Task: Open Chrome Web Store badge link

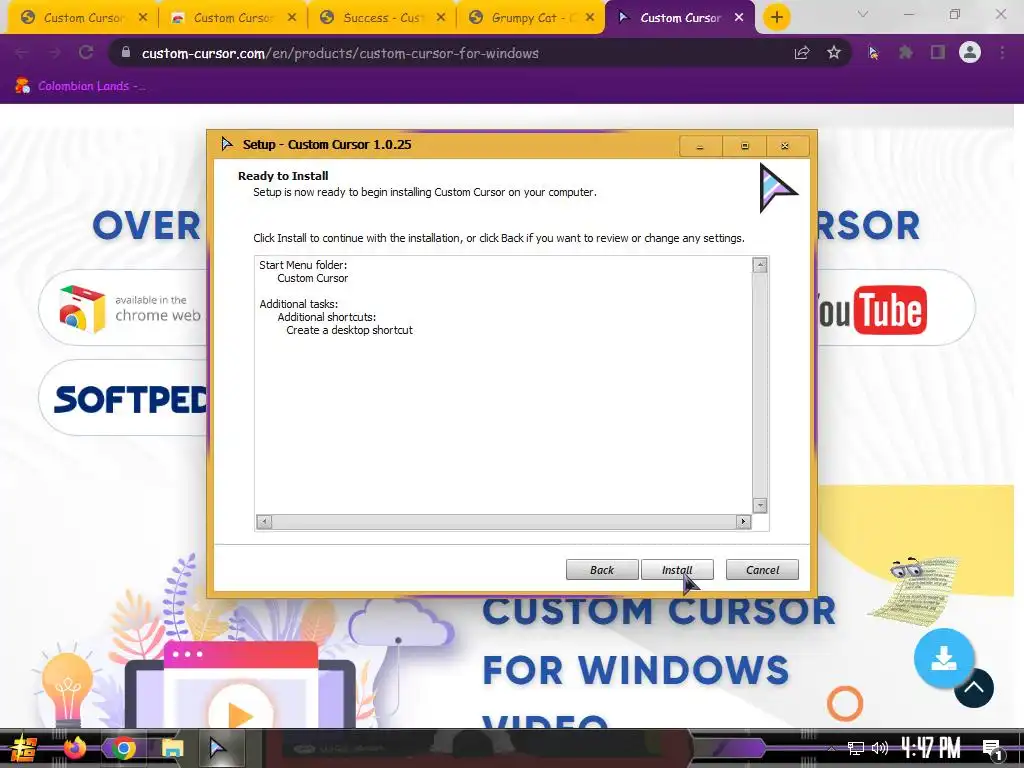Action: (124, 308)
